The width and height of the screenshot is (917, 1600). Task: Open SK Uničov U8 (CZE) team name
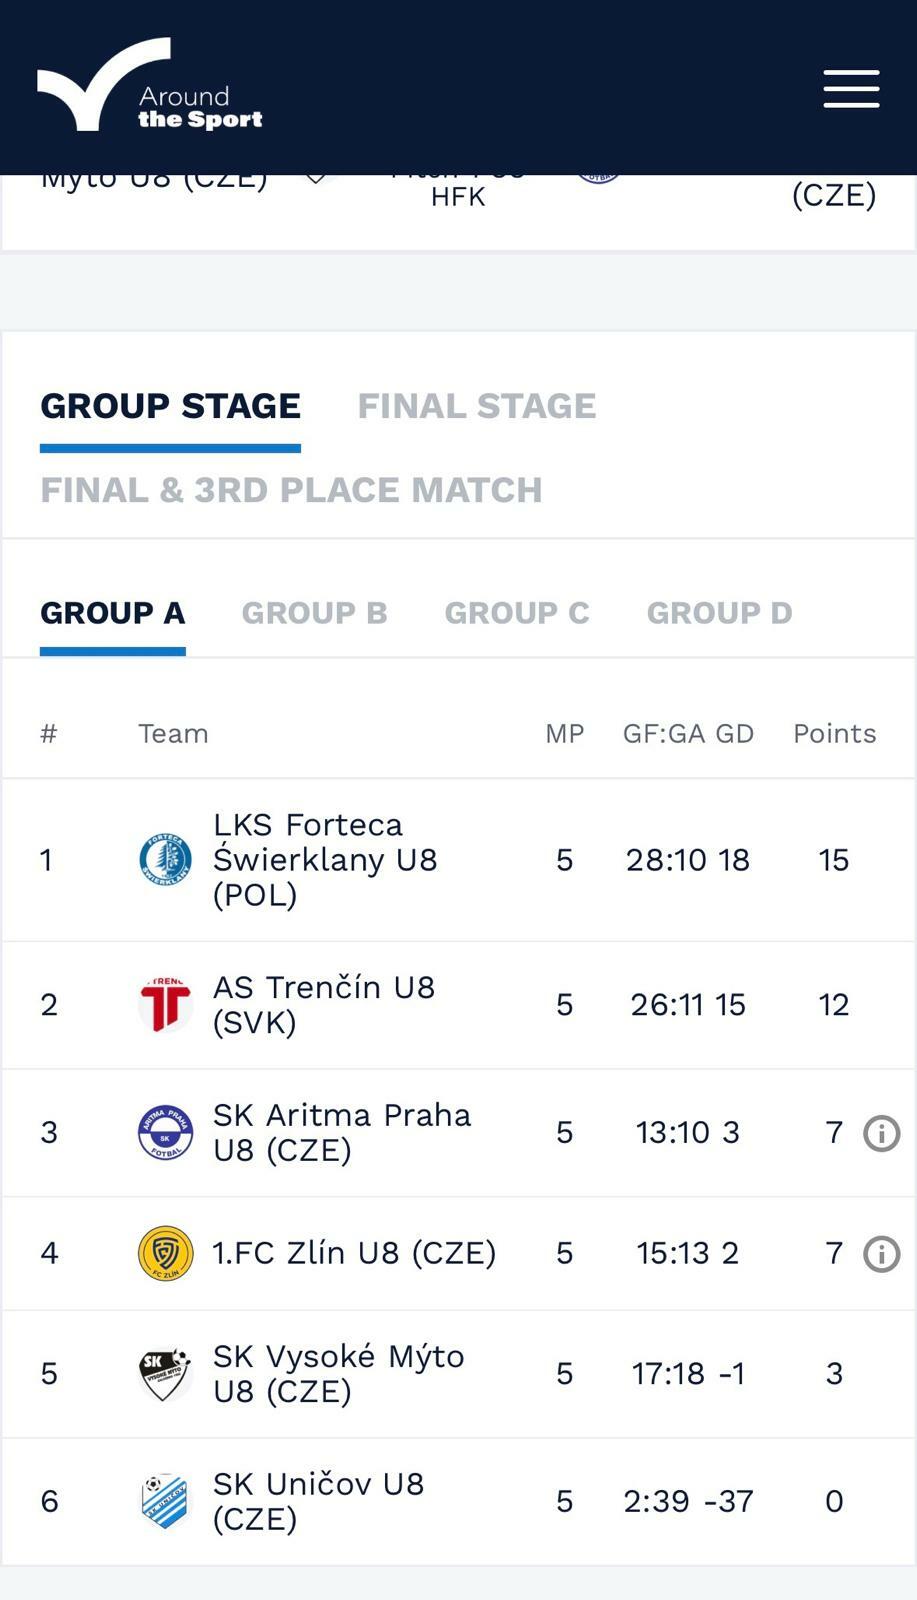318,1501
